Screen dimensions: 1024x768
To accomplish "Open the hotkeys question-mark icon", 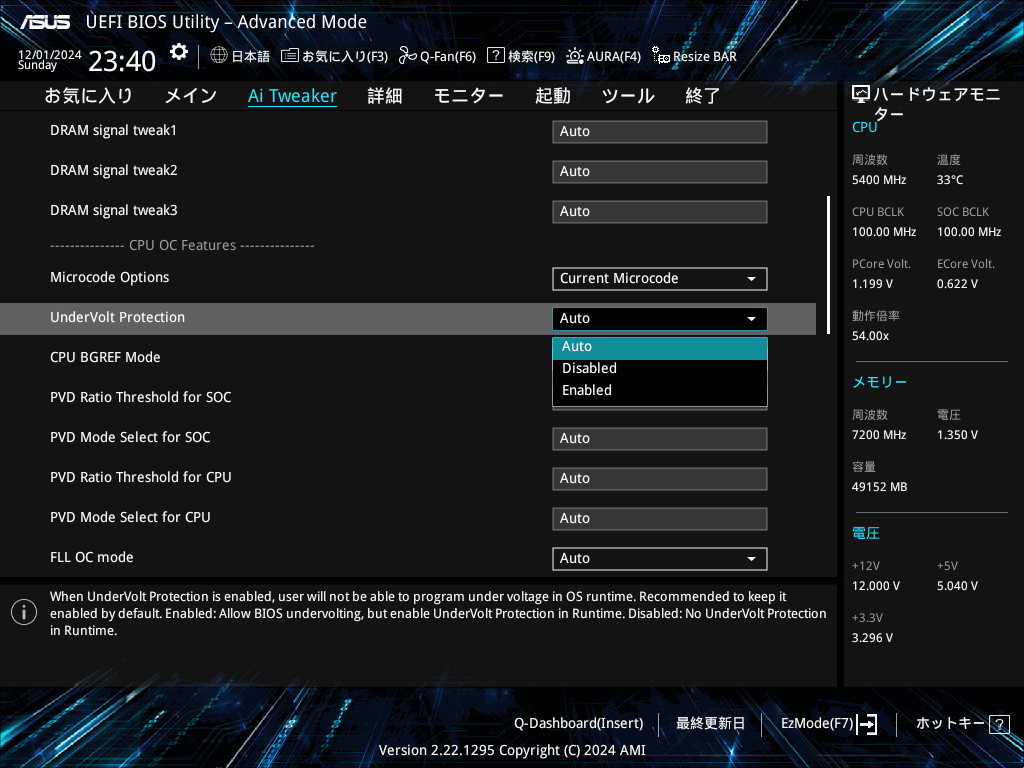I will point(999,724).
